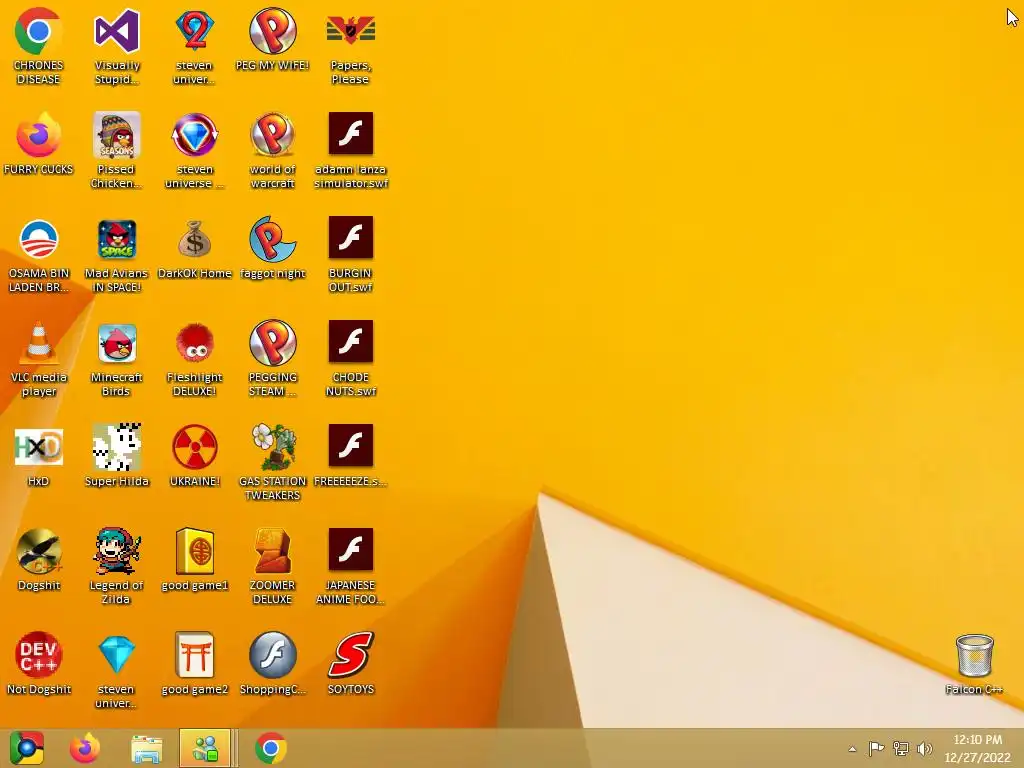Image resolution: width=1024 pixels, height=768 pixels.
Task: Select the world of warcraft shortcut
Action: [x=272, y=150]
